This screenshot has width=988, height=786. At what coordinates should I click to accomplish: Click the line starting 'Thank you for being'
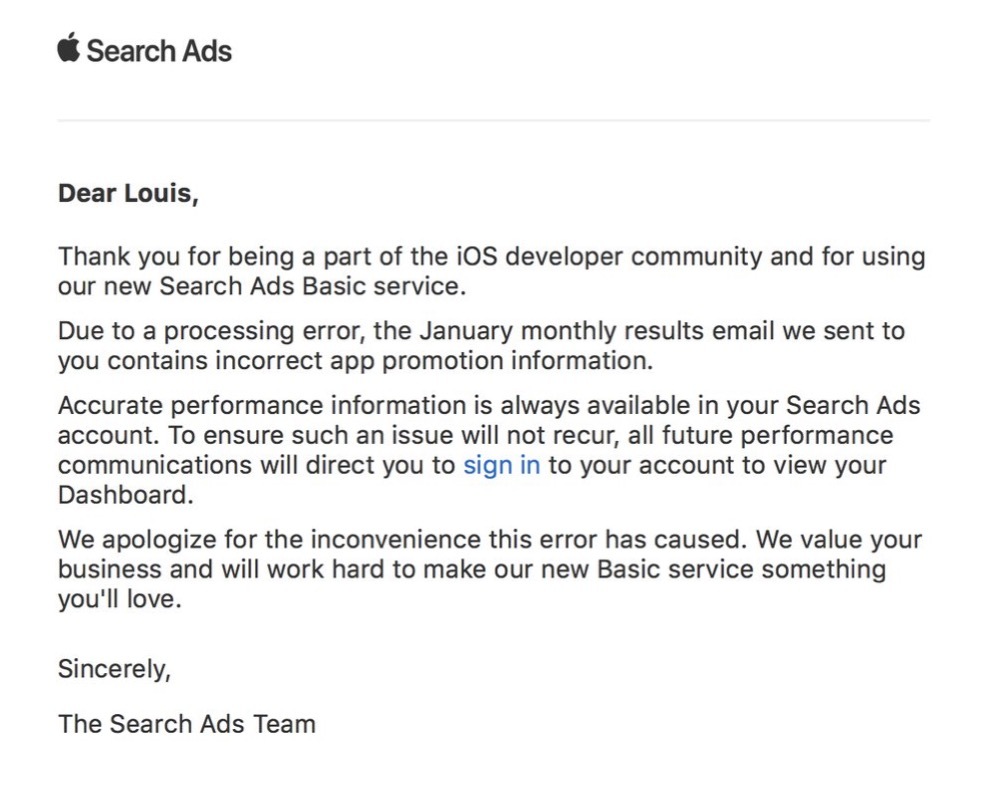(491, 257)
